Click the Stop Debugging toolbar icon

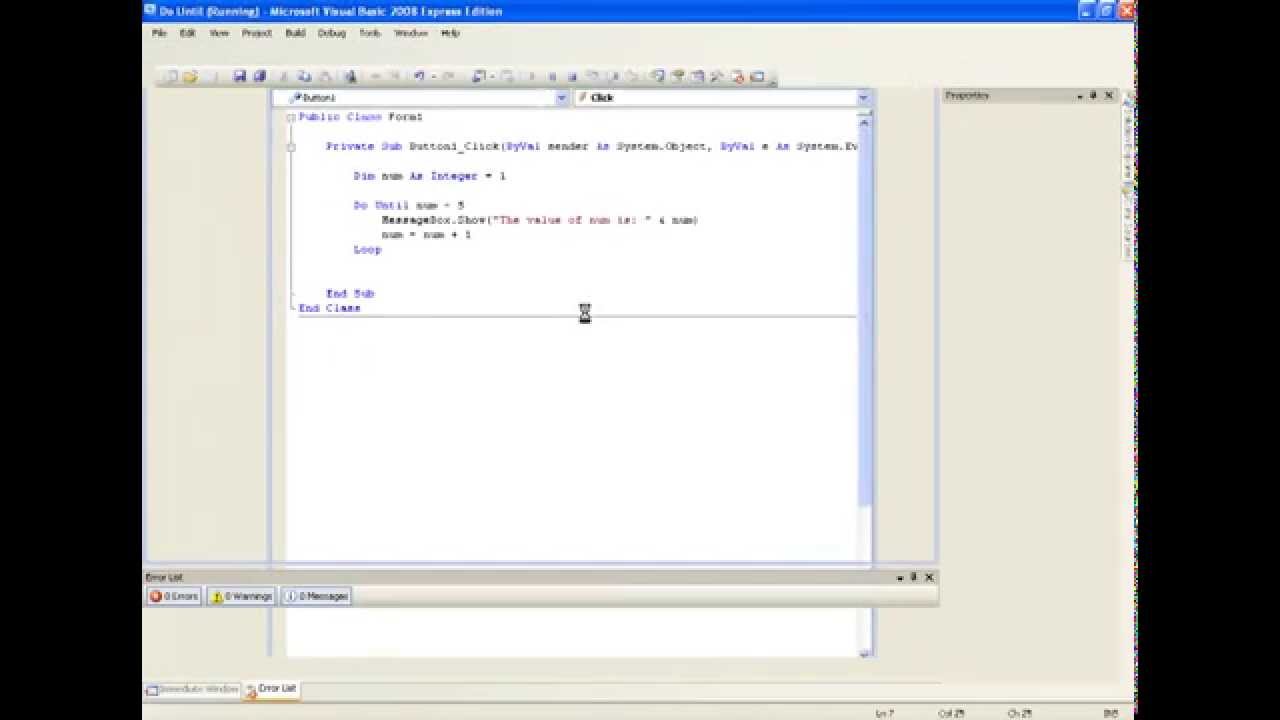pos(572,76)
